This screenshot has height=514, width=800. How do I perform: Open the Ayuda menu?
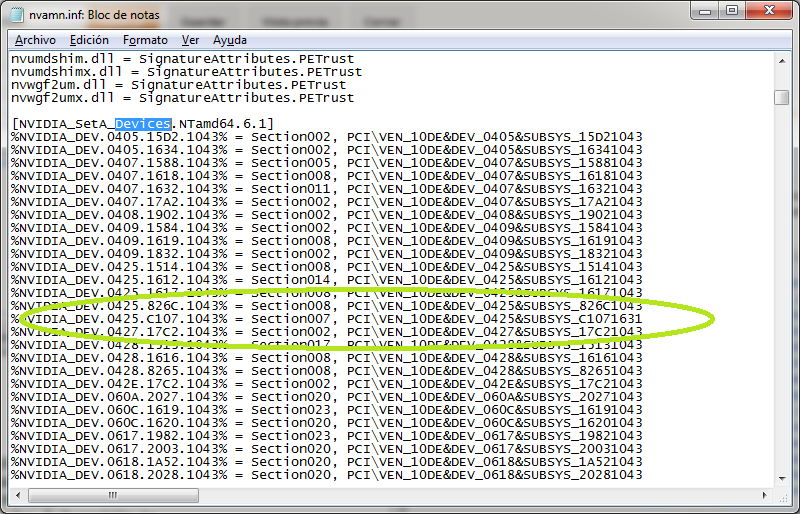point(230,40)
